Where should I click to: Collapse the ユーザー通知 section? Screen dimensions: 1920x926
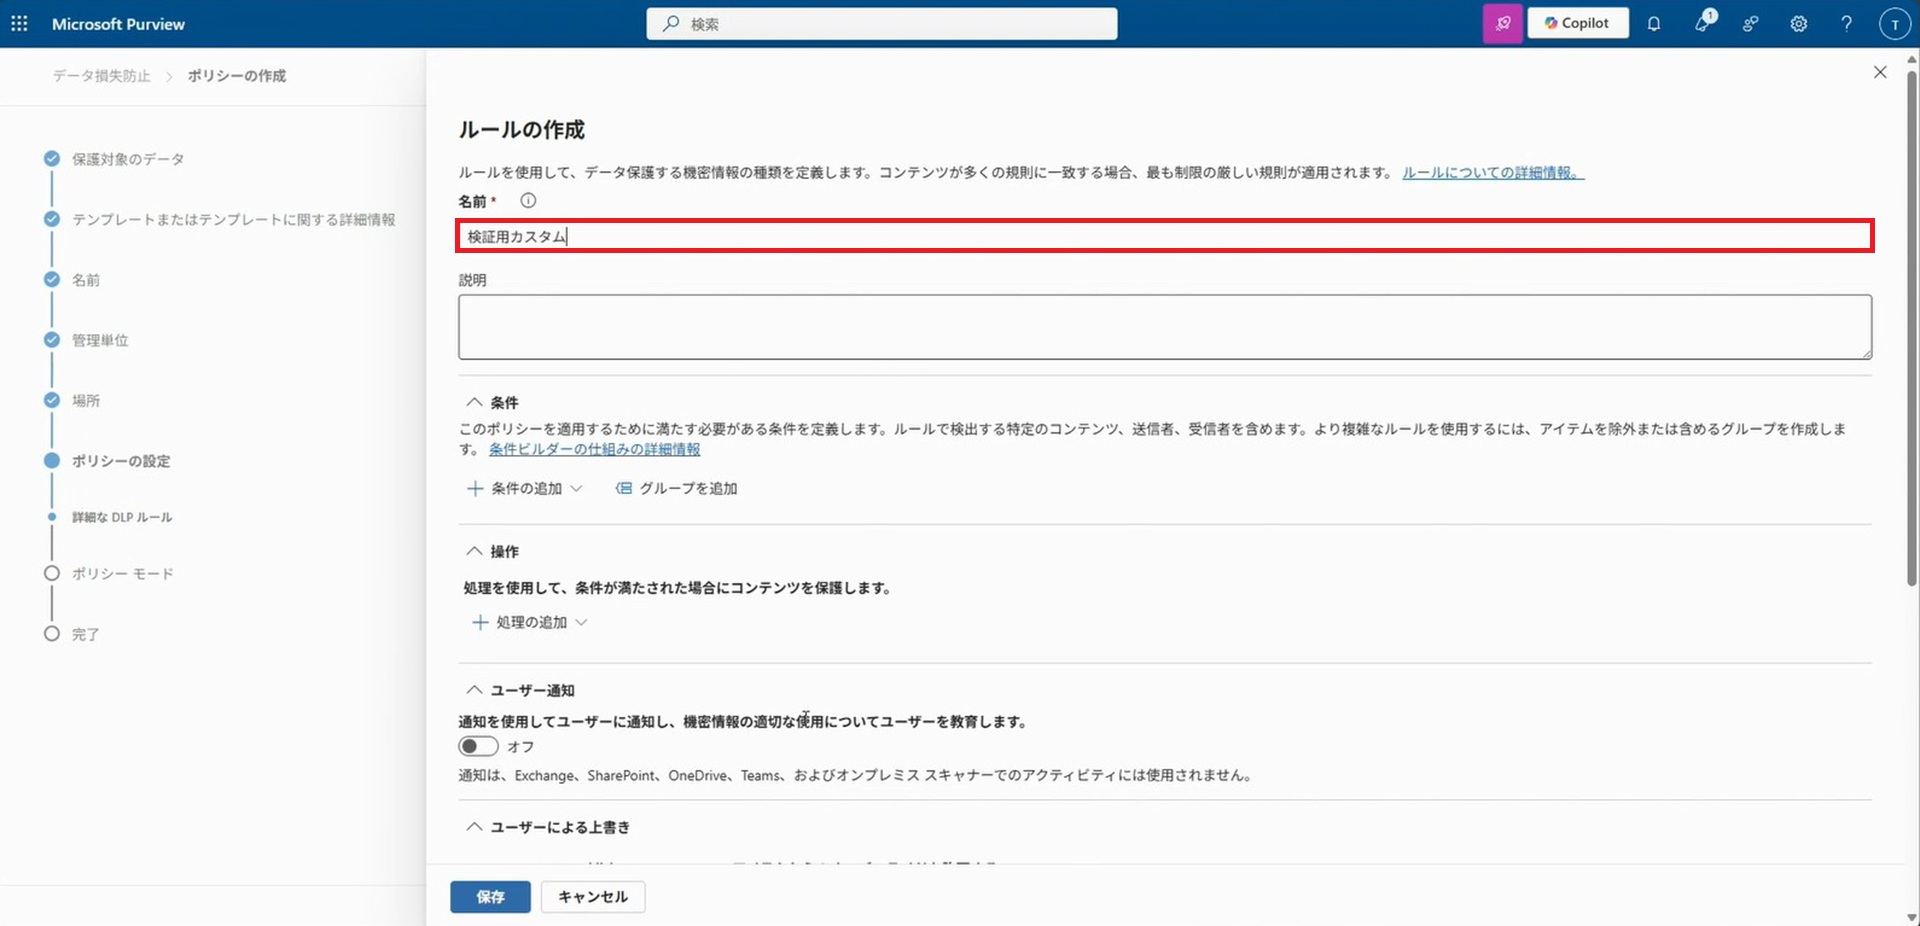[474, 690]
